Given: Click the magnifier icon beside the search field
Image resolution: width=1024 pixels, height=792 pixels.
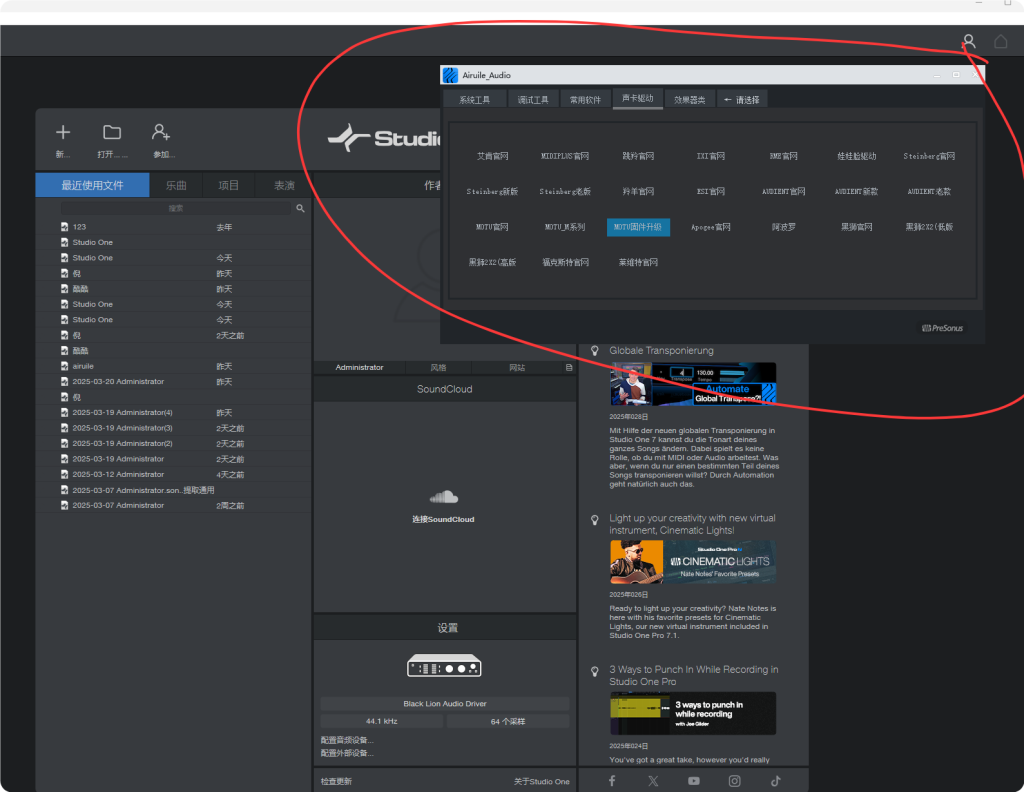Looking at the screenshot, I should 300,208.
